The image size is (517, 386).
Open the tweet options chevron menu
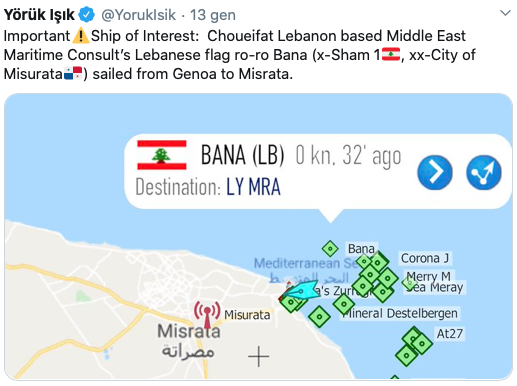pos(506,13)
